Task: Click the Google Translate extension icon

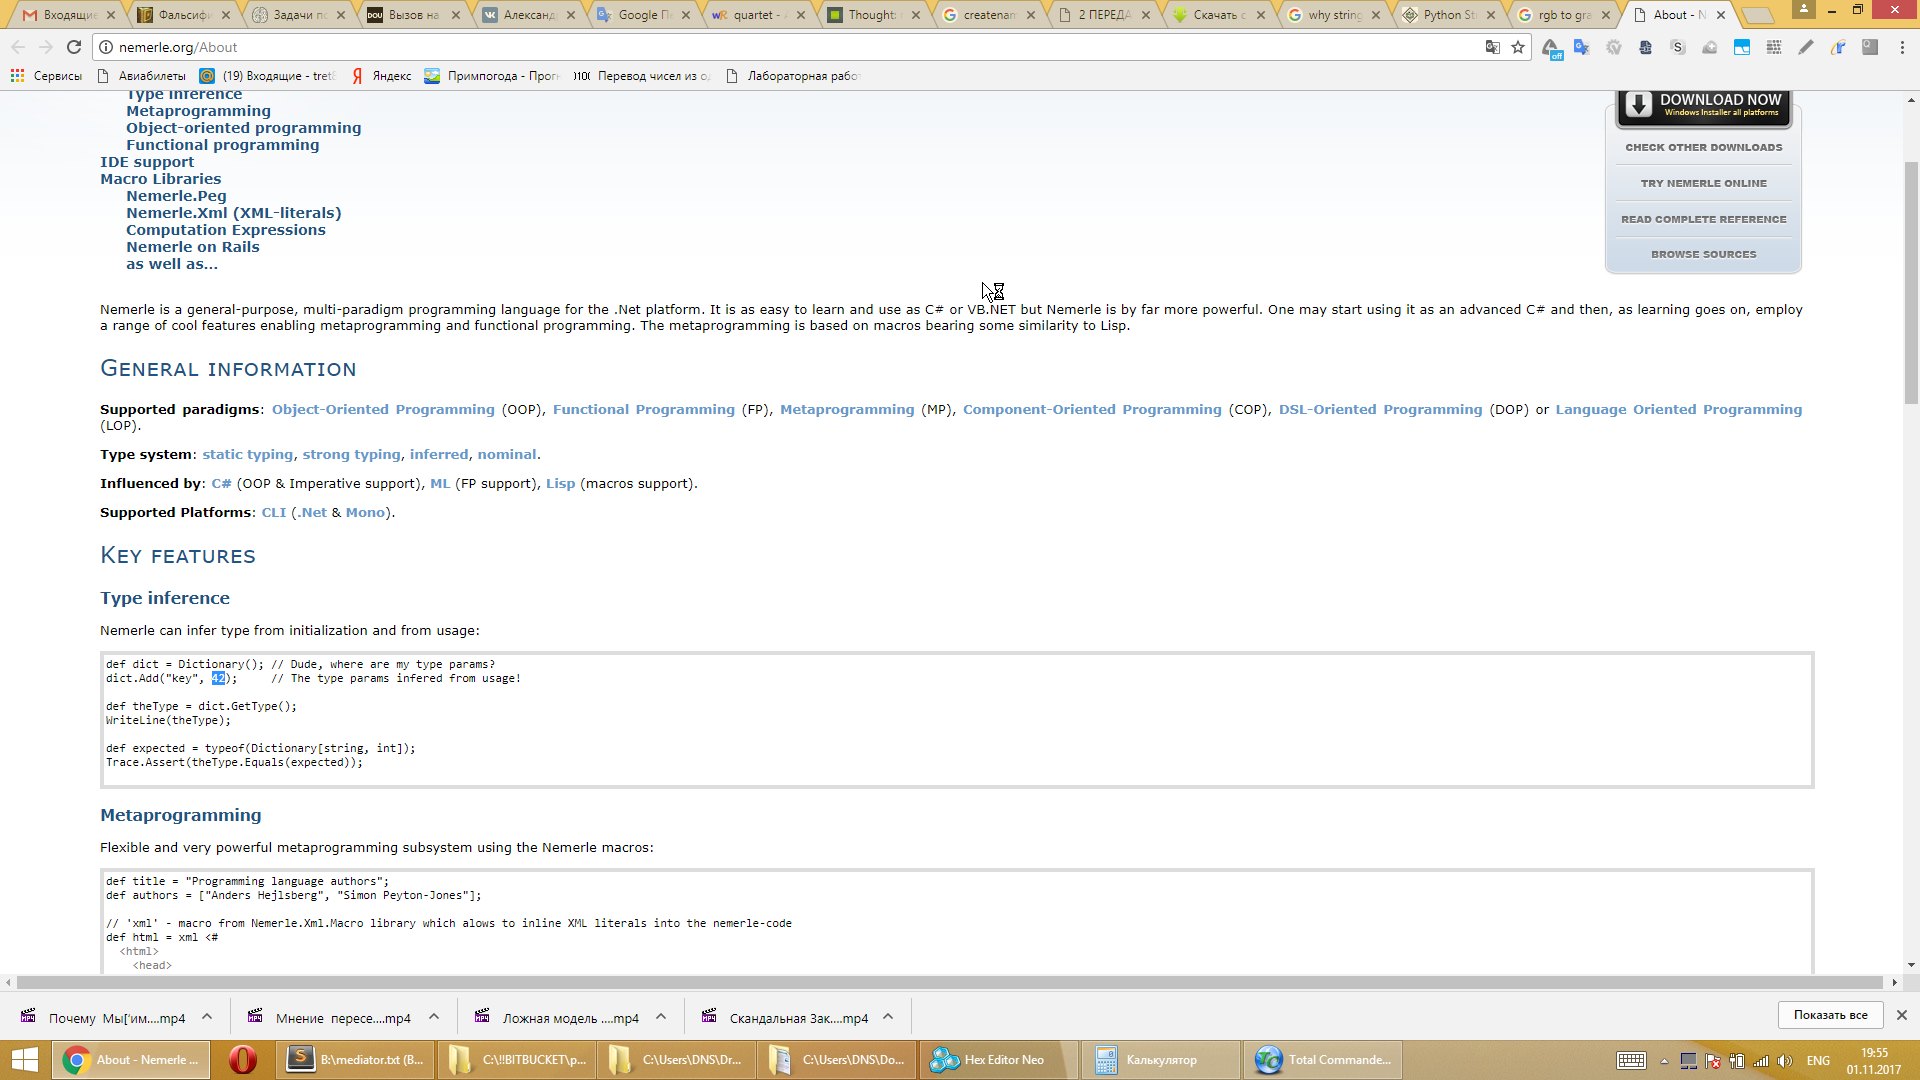Action: click(1581, 47)
